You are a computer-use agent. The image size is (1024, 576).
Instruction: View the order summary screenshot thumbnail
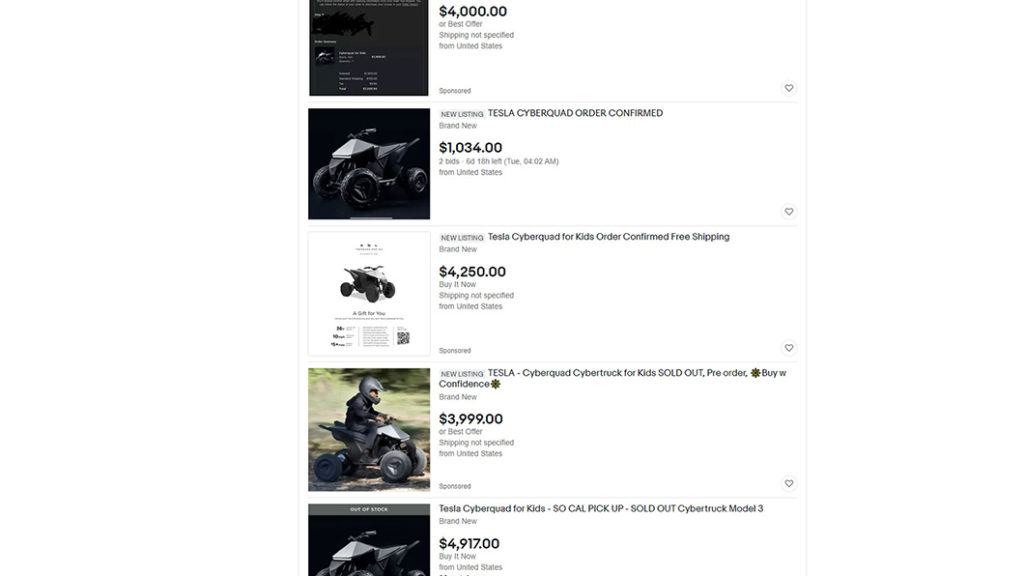[x=369, y=48]
